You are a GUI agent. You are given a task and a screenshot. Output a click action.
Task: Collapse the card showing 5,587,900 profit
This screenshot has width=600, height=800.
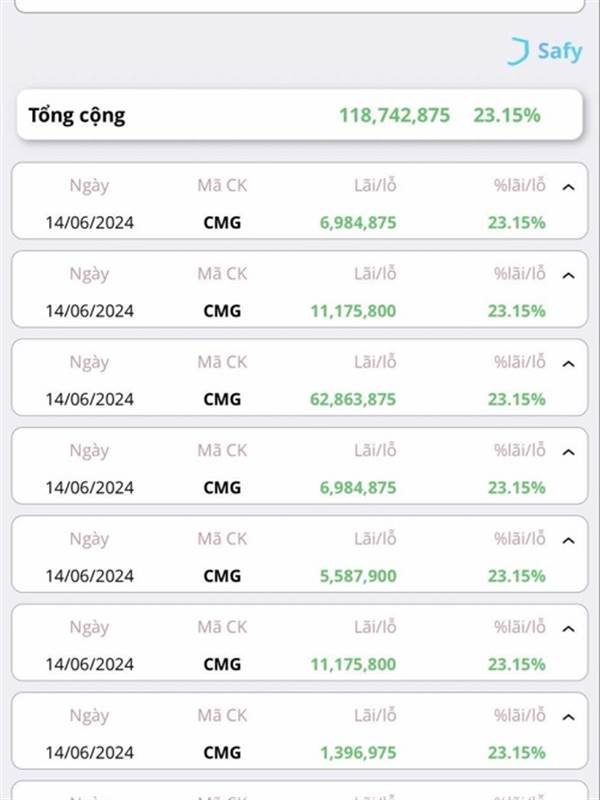[x=568, y=540]
